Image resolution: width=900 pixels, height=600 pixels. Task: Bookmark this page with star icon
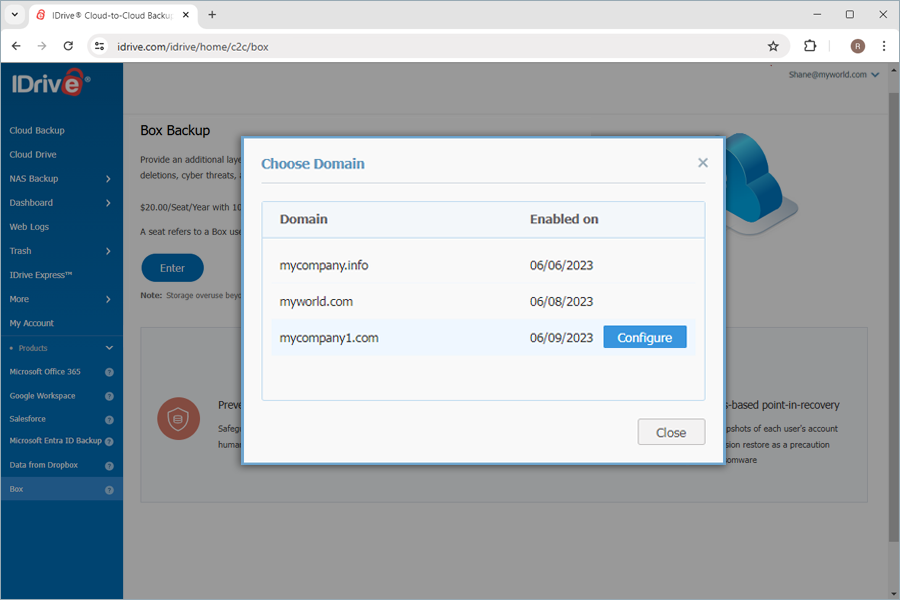(x=773, y=46)
